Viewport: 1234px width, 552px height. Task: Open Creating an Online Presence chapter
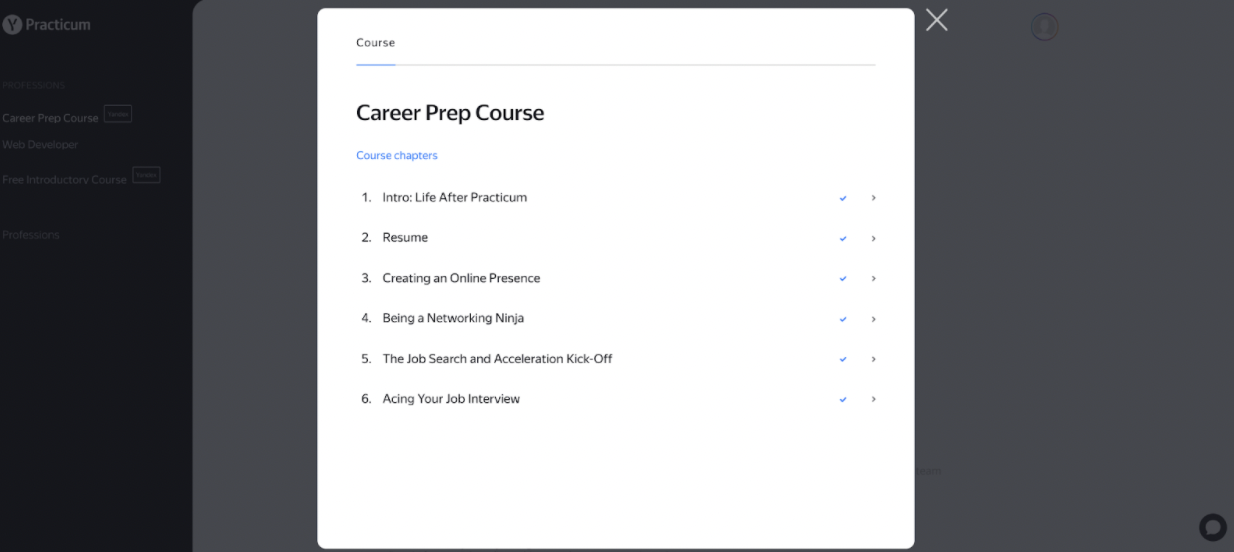(x=461, y=278)
